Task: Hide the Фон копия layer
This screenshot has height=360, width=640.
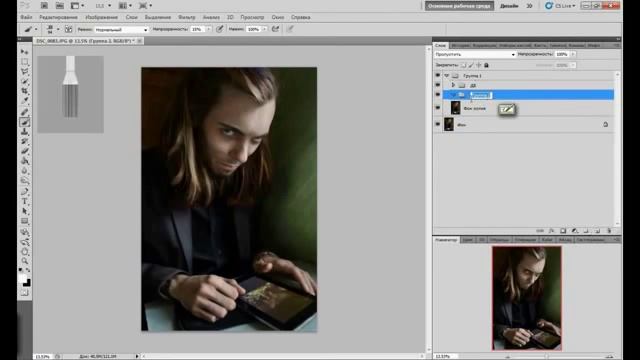Action: [438, 108]
